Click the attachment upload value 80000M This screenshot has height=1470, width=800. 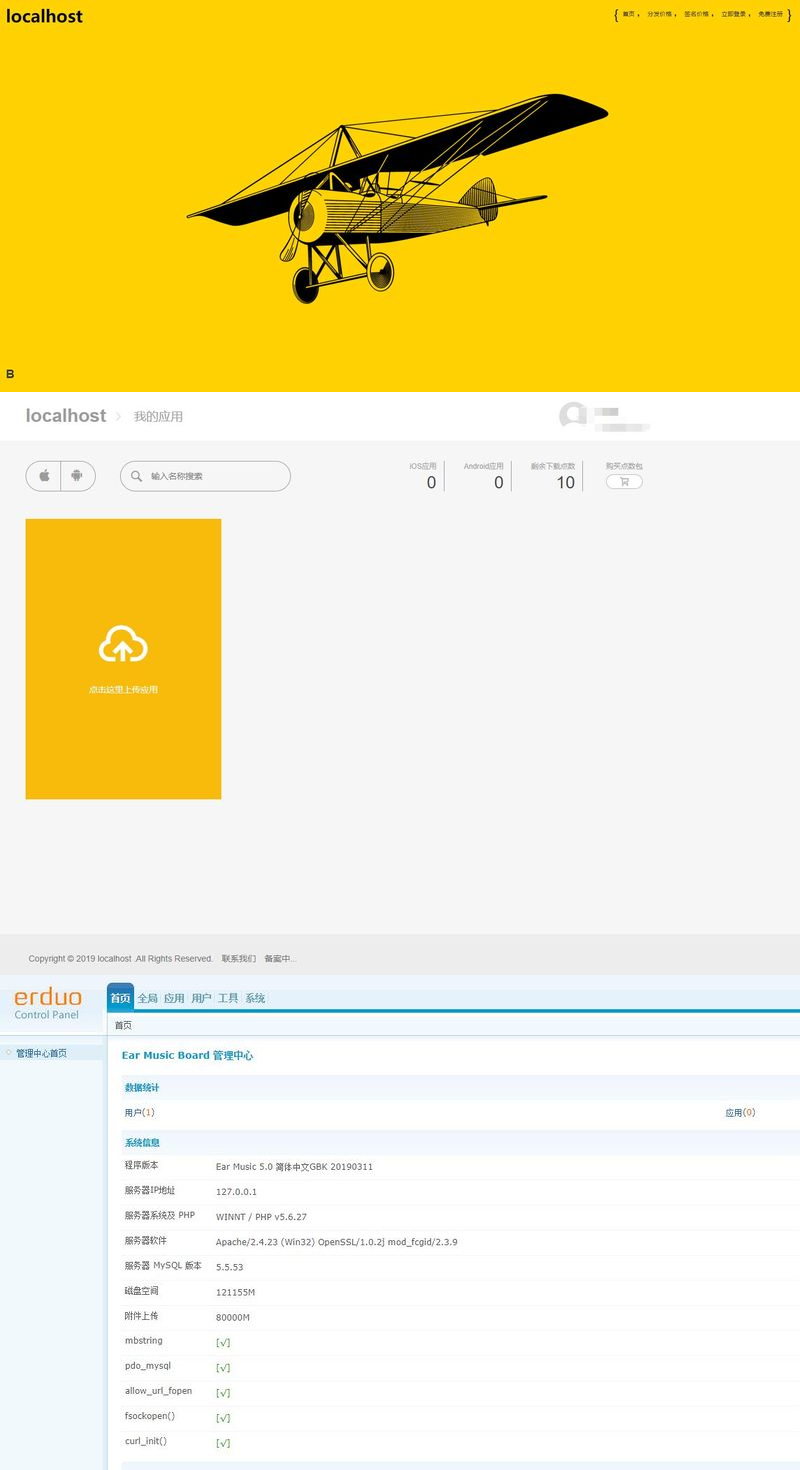tap(233, 1317)
